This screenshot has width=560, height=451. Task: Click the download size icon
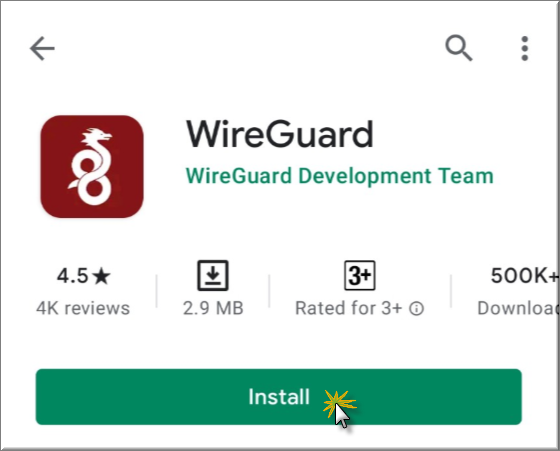coord(213,275)
